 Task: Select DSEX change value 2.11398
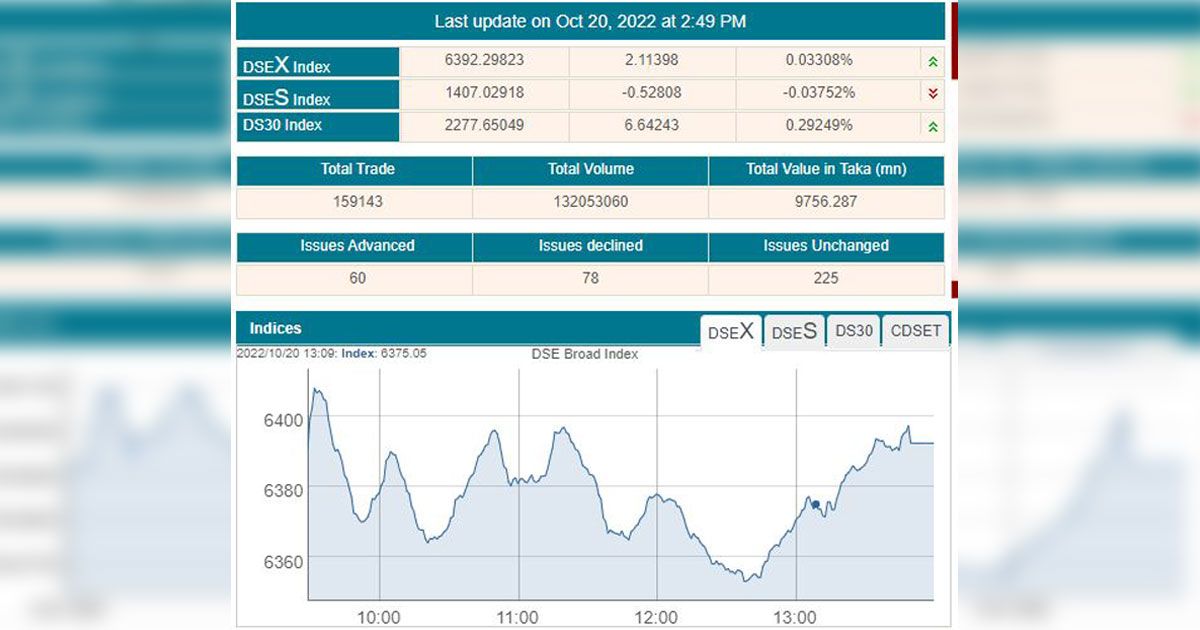click(650, 60)
